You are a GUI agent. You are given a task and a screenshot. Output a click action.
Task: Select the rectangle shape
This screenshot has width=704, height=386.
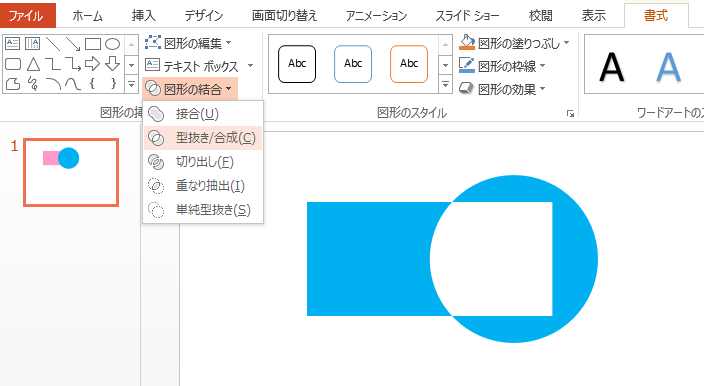pyautogui.click(x=92, y=44)
